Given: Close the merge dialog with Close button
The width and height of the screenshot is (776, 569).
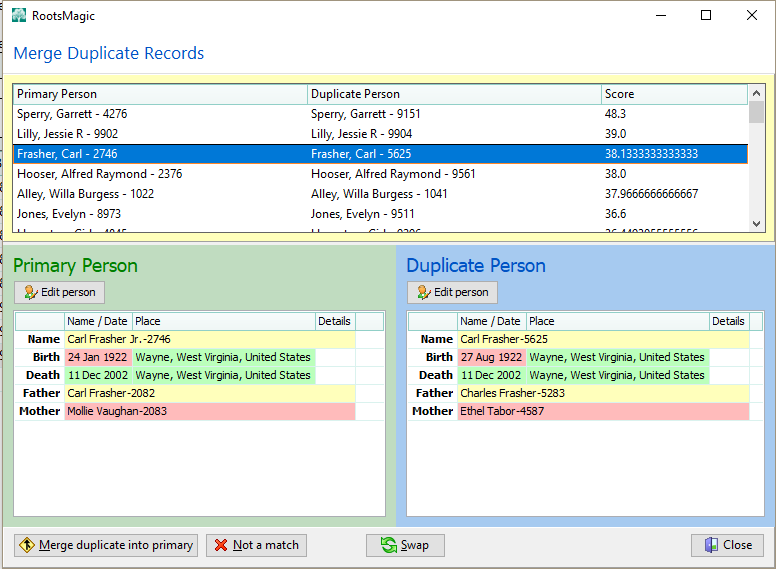Looking at the screenshot, I should [728, 545].
